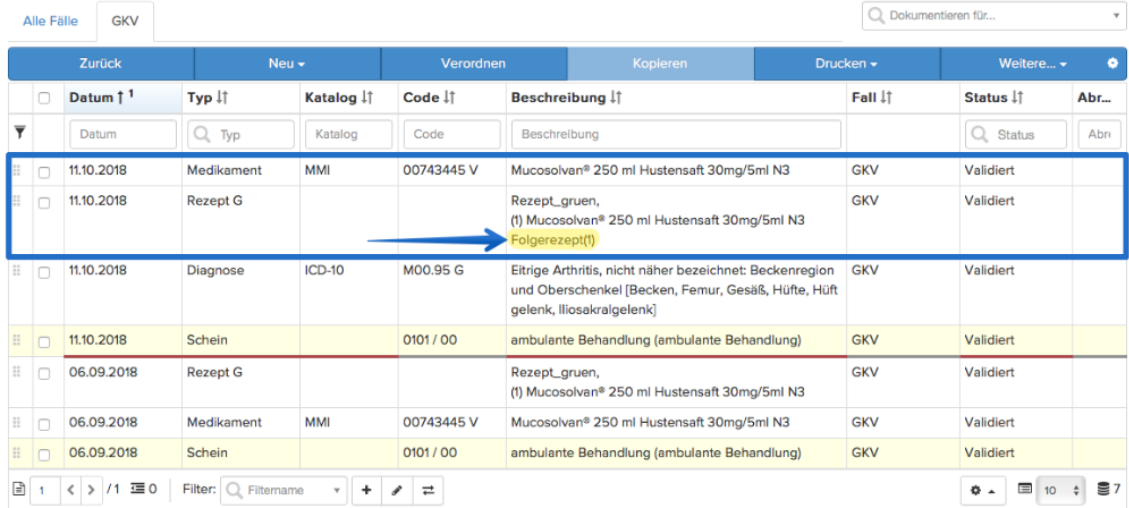Open the rows-per-page stepper showing 10
The image size is (1129, 508).
pos(1061,490)
